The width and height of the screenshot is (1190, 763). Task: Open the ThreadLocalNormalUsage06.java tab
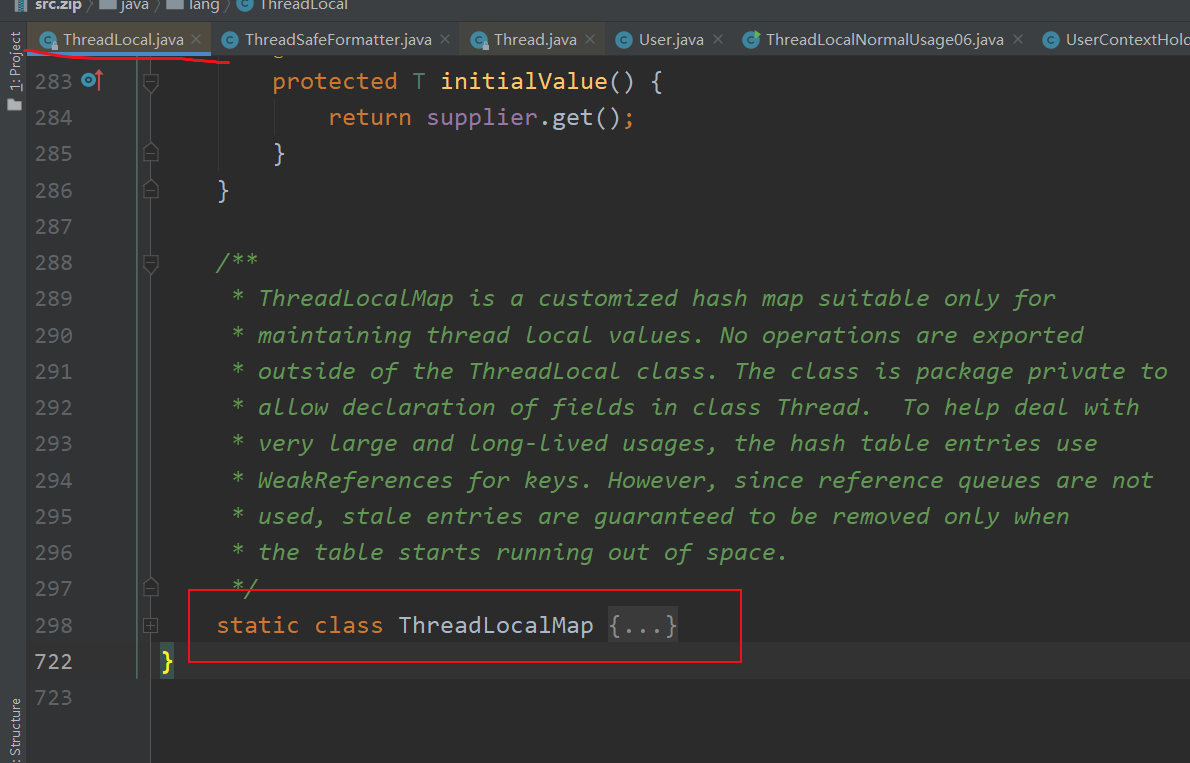click(880, 40)
